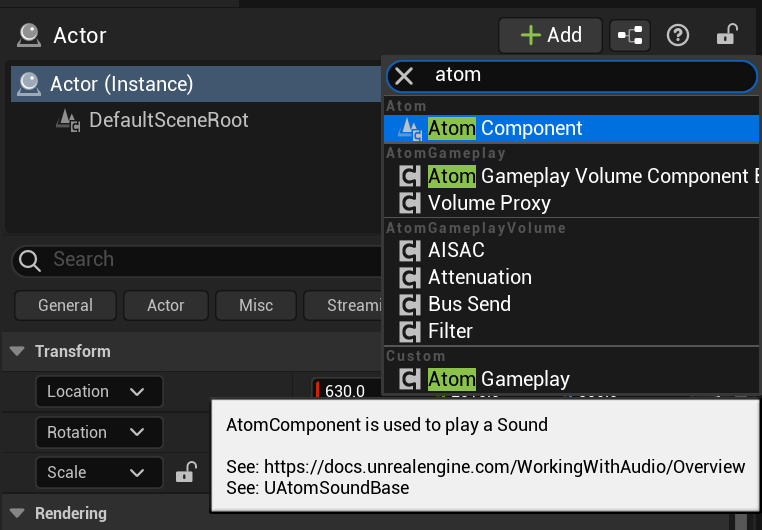Click the icon beside Atom Gameplay Volume Component
Viewport: 762px width, 530px height.
pyautogui.click(x=410, y=176)
